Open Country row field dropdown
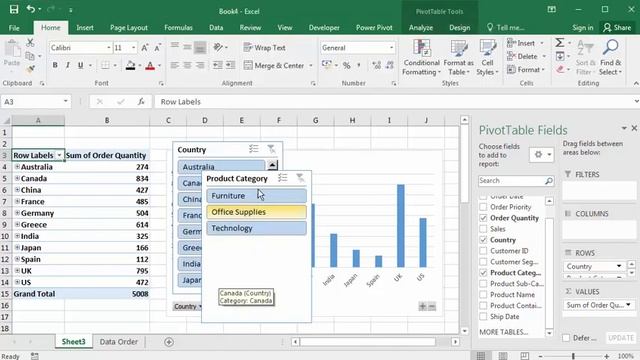This screenshot has width=640, height=360. point(619,266)
